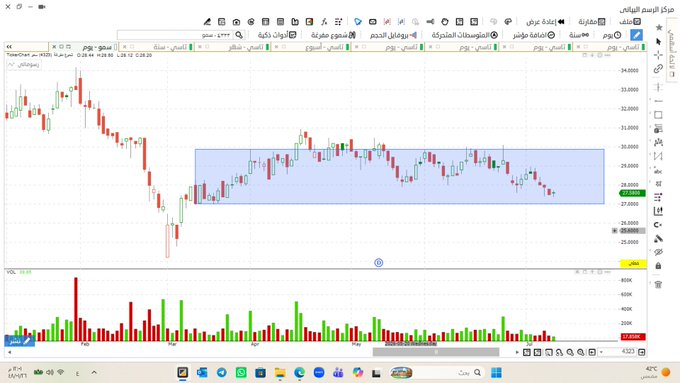
Task: Click the camera snapshot icon in top toolbar
Action: 236,22
